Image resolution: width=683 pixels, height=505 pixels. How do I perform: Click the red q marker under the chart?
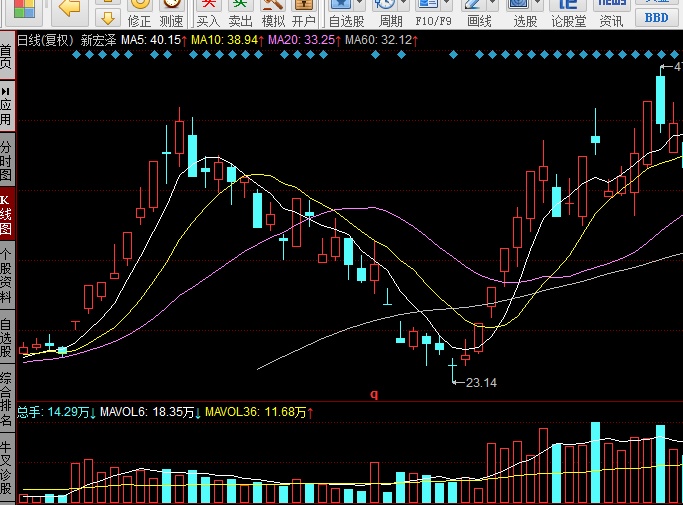tap(374, 394)
